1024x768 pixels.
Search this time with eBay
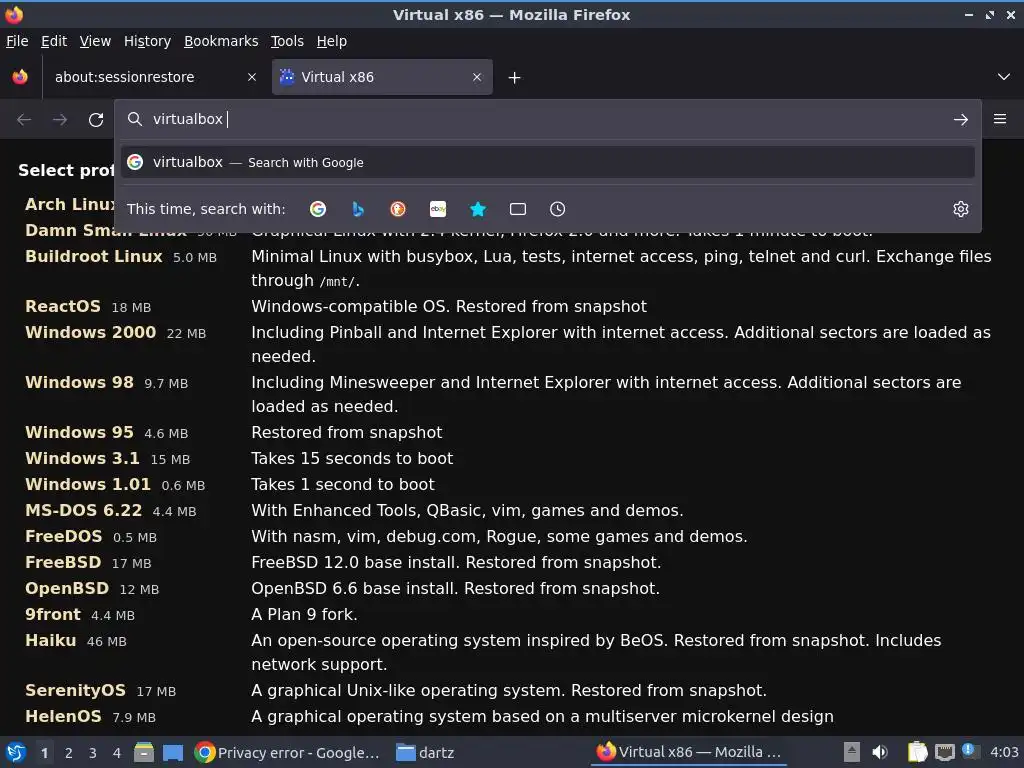[x=438, y=209]
